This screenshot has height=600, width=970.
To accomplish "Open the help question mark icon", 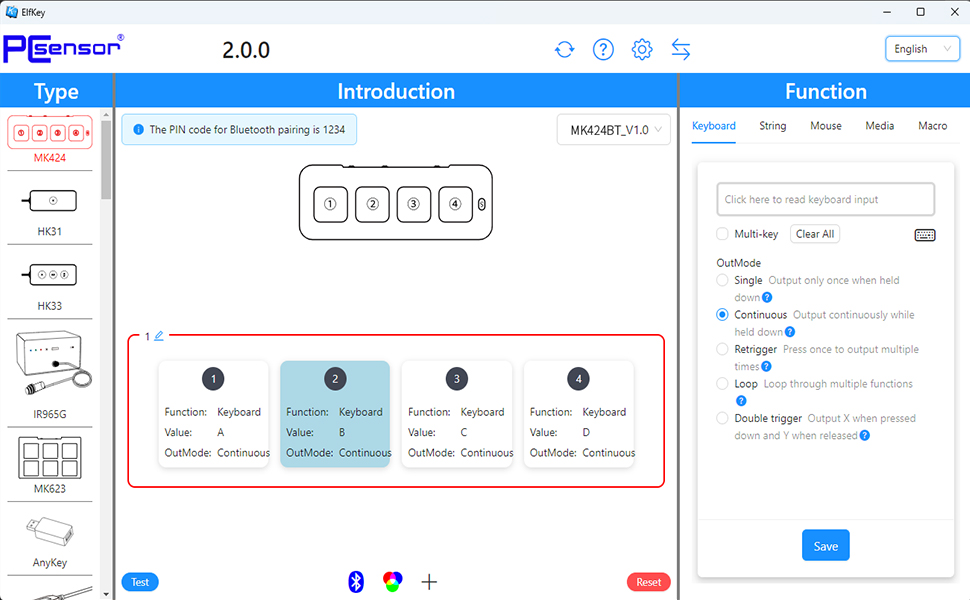I will [x=603, y=49].
